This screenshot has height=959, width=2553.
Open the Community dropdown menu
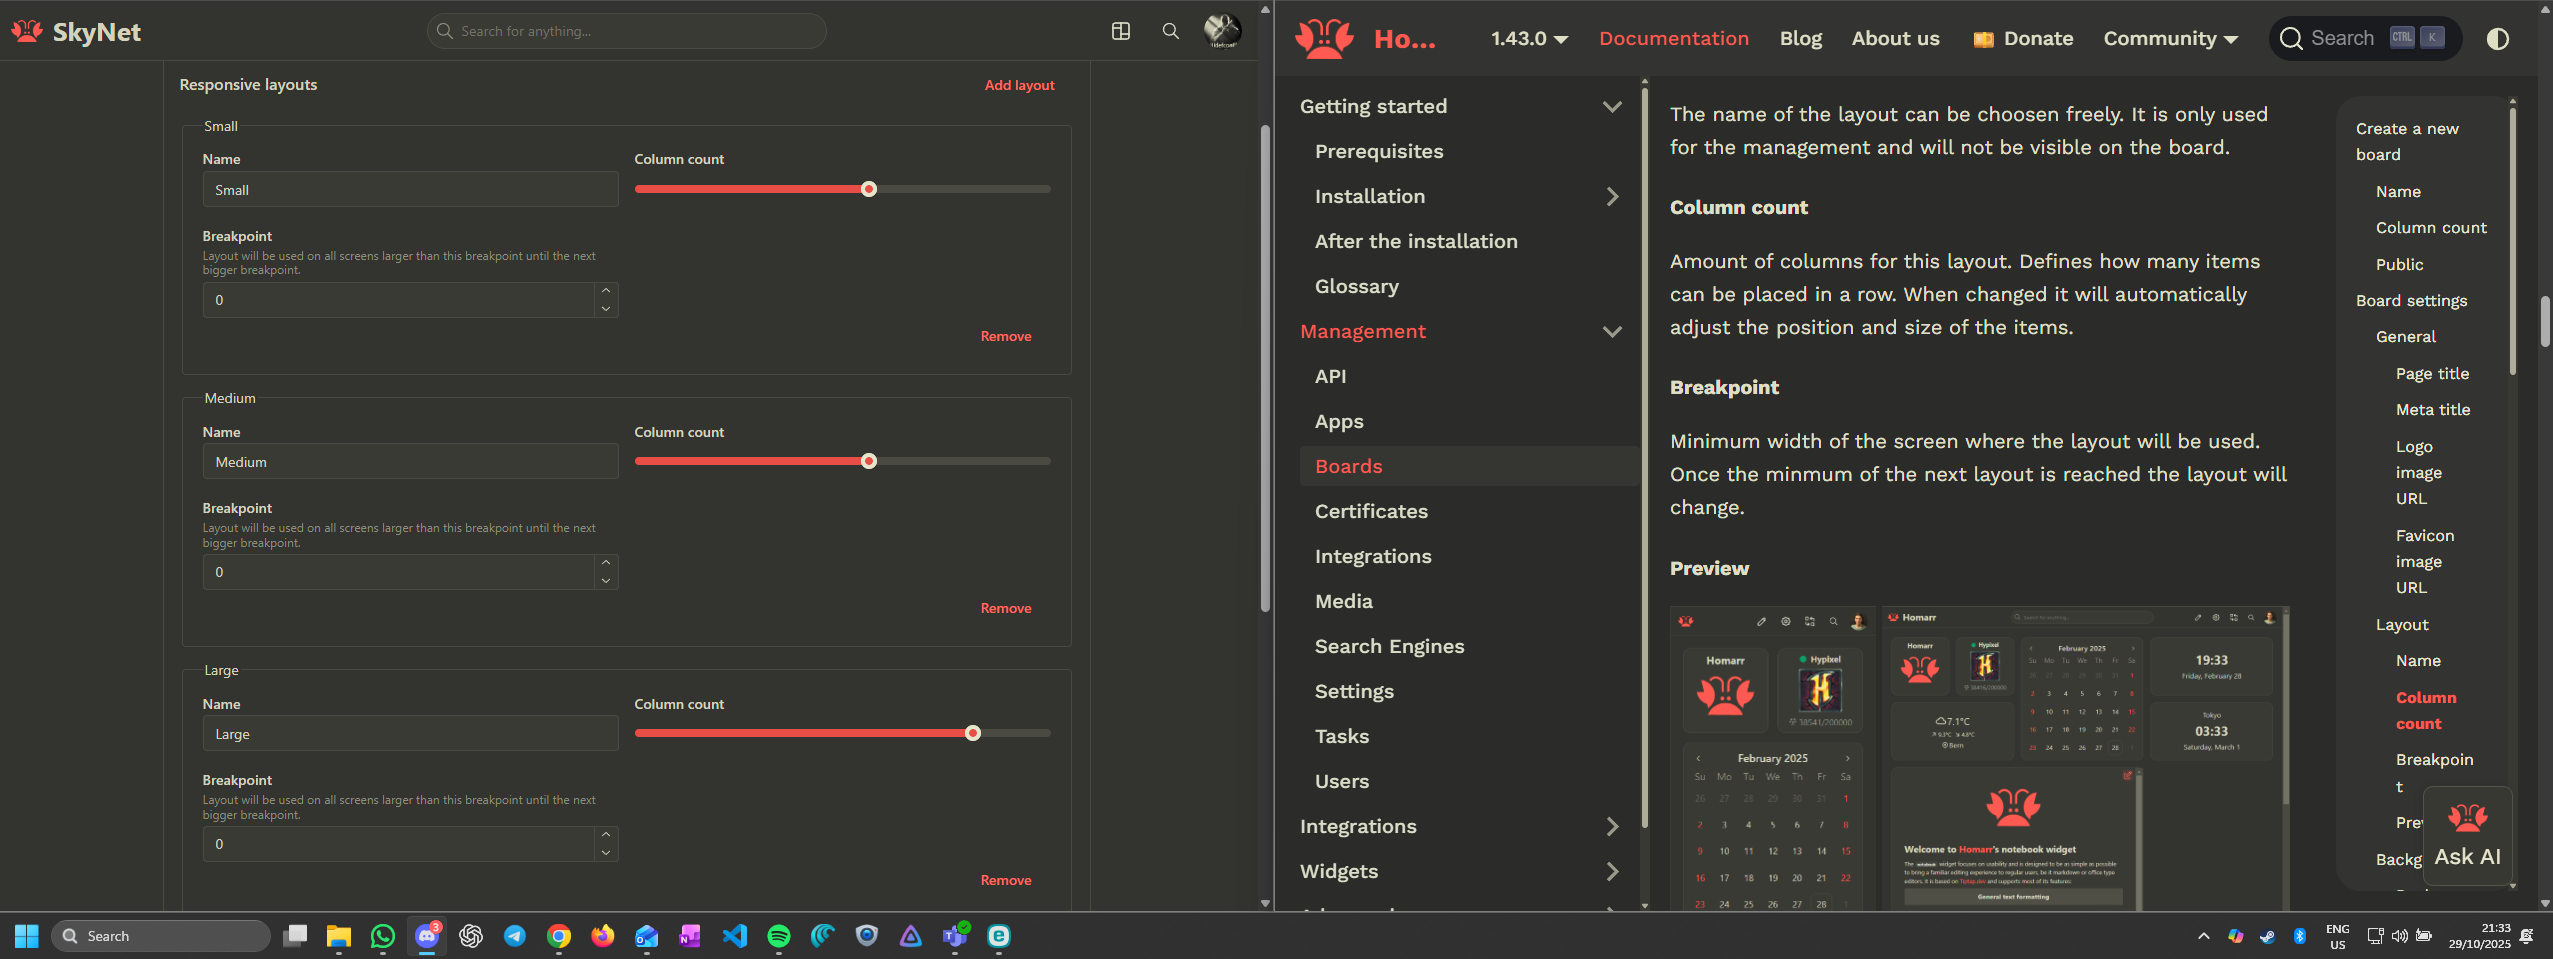pos(2170,39)
